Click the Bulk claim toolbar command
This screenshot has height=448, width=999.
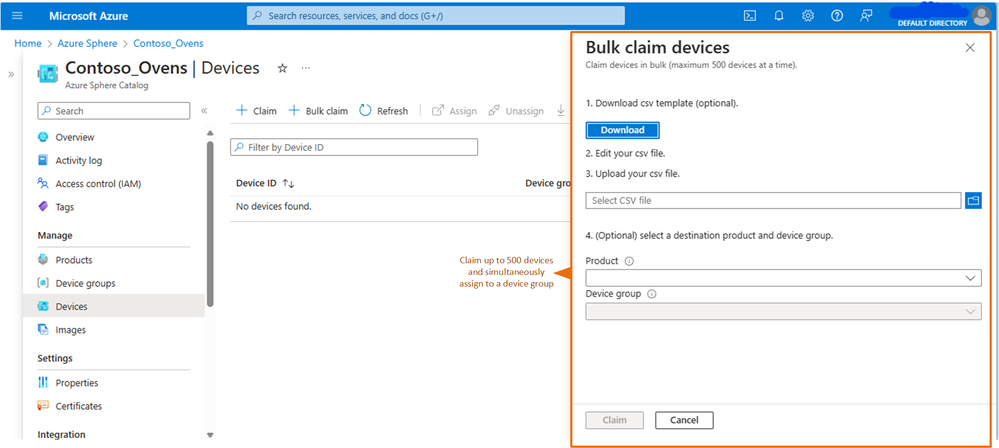pos(319,111)
